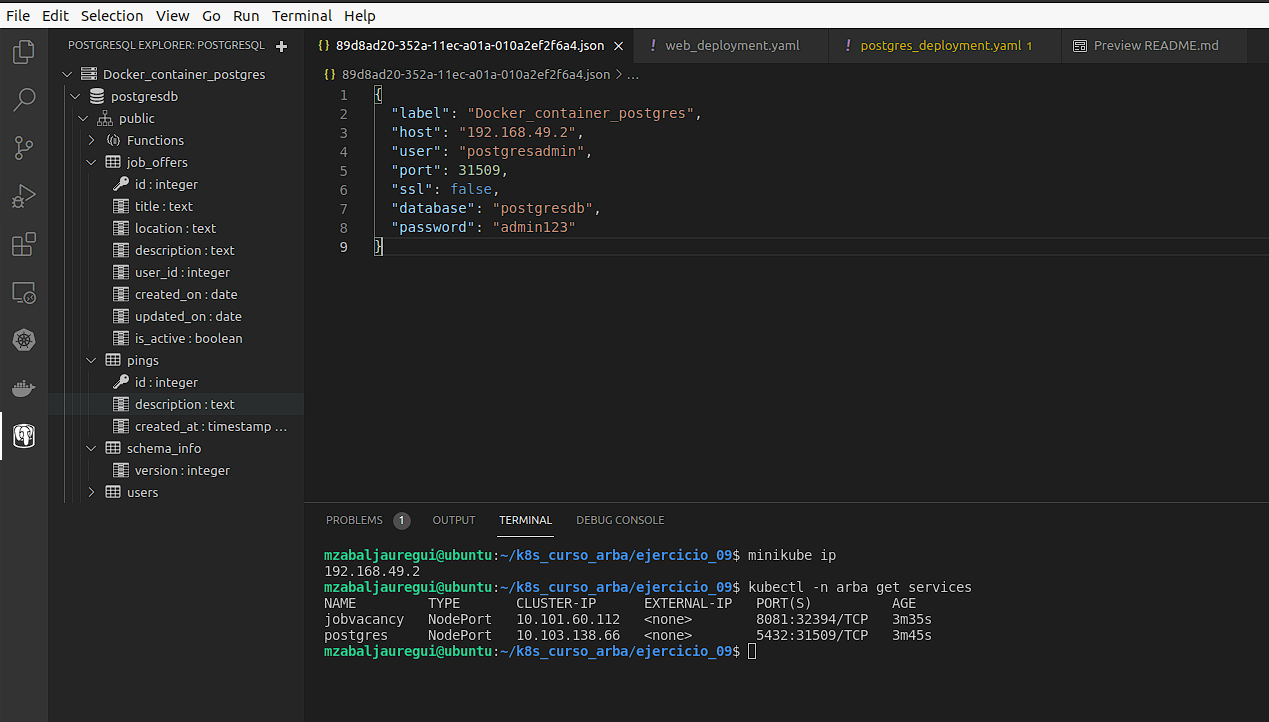Close the 89d8ad20 JSON file tab
The image size is (1269, 722).
[618, 45]
